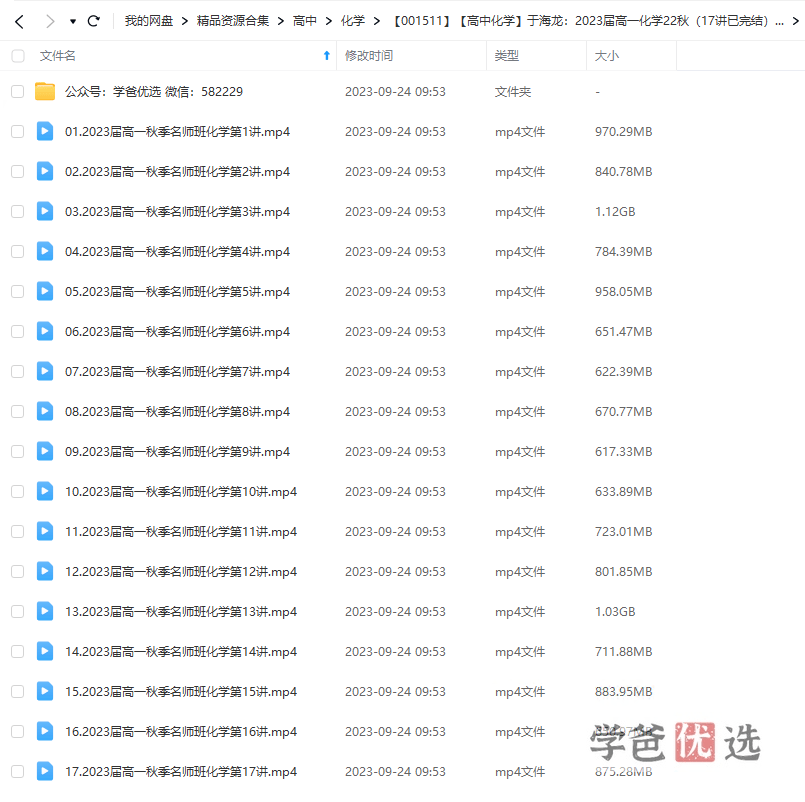Viewport: 805px width, 802px height.
Task: Tick checkbox for 第3讲.mp4 file
Action: [x=18, y=212]
